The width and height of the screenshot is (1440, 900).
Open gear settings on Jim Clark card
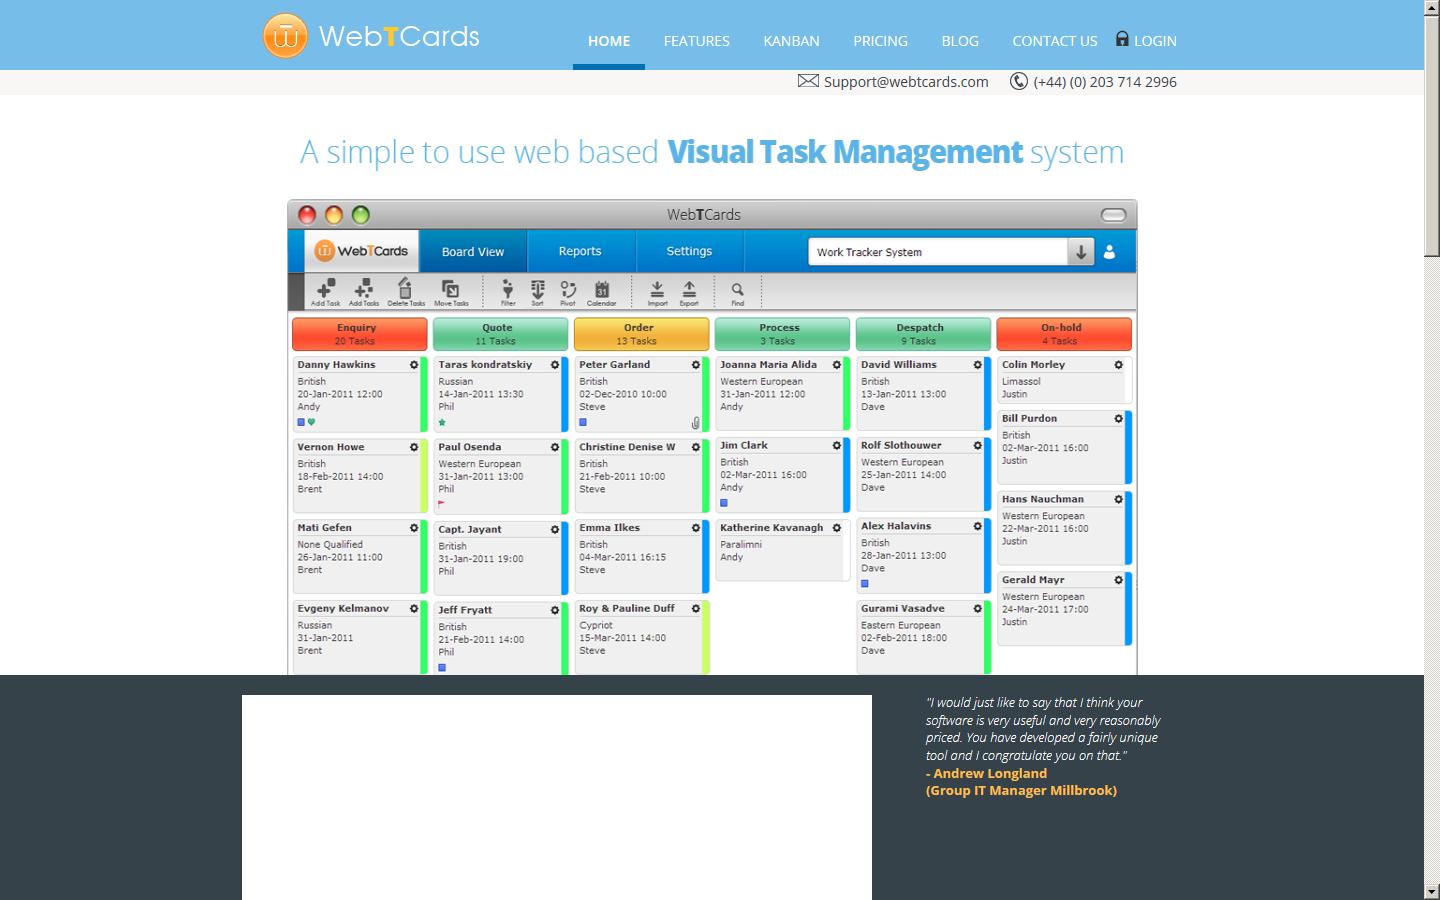(837, 445)
